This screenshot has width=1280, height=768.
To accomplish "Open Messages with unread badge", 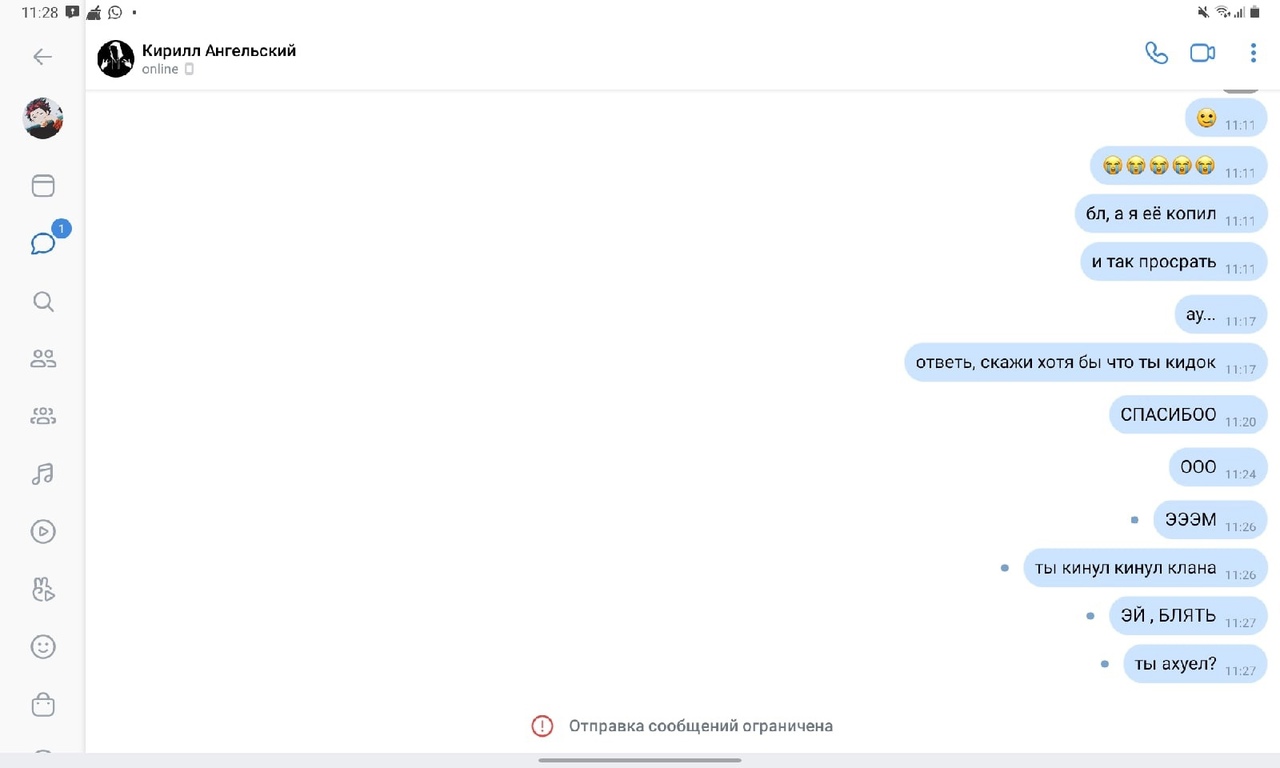I will 43,244.
